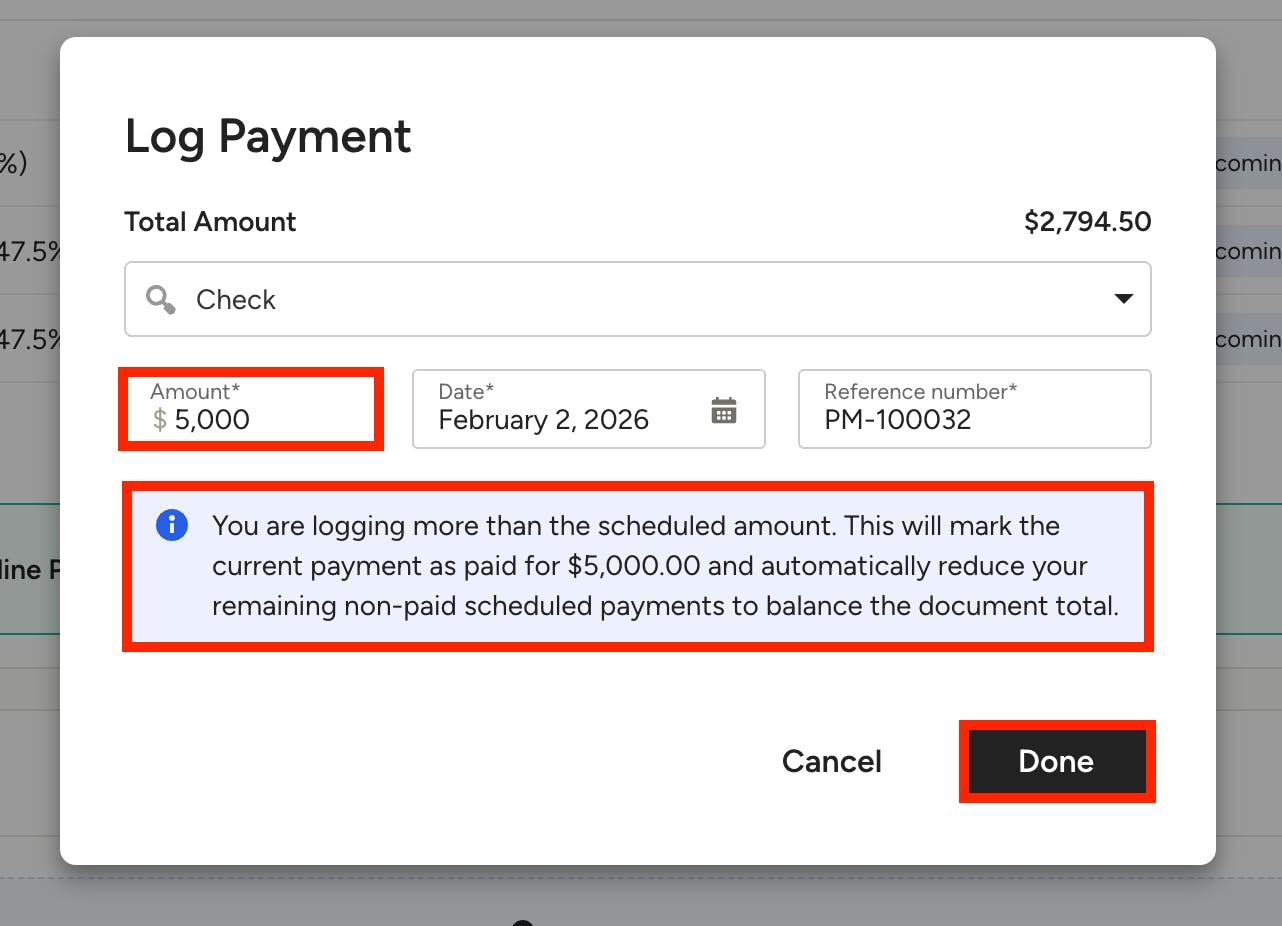Viewport: 1282px width, 926px height.
Task: Click the $2,794.50 total value
Action: (x=1087, y=221)
